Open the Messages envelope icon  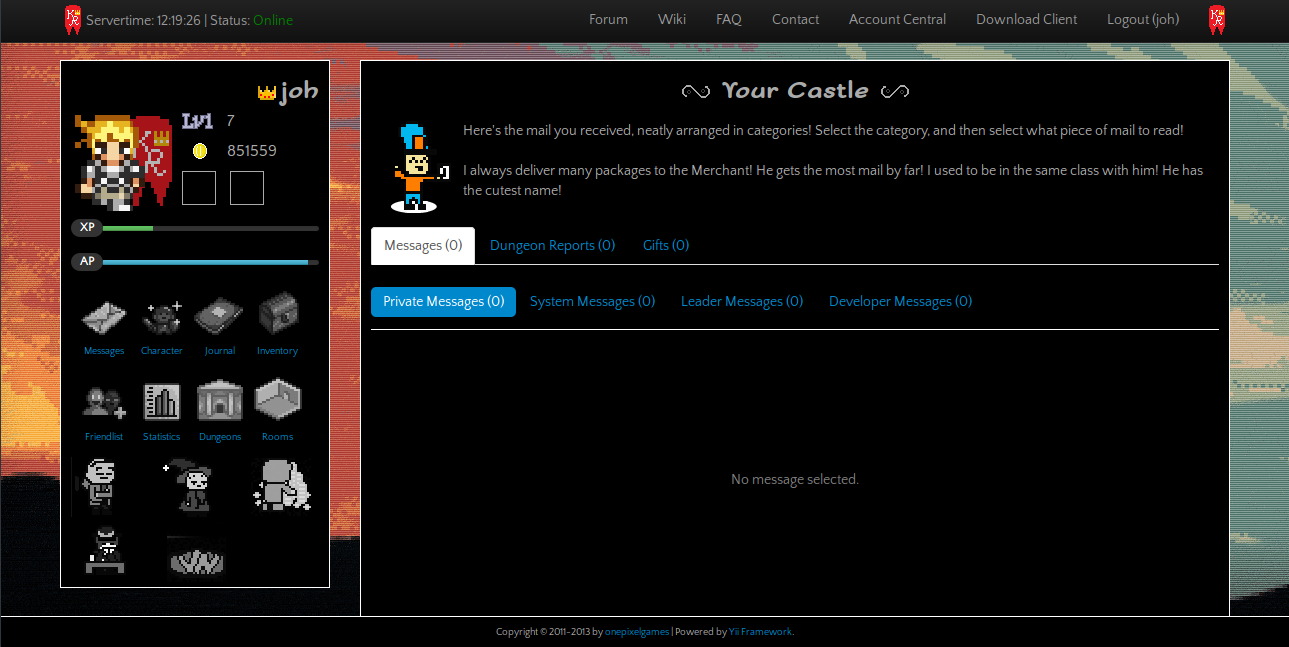[104, 318]
